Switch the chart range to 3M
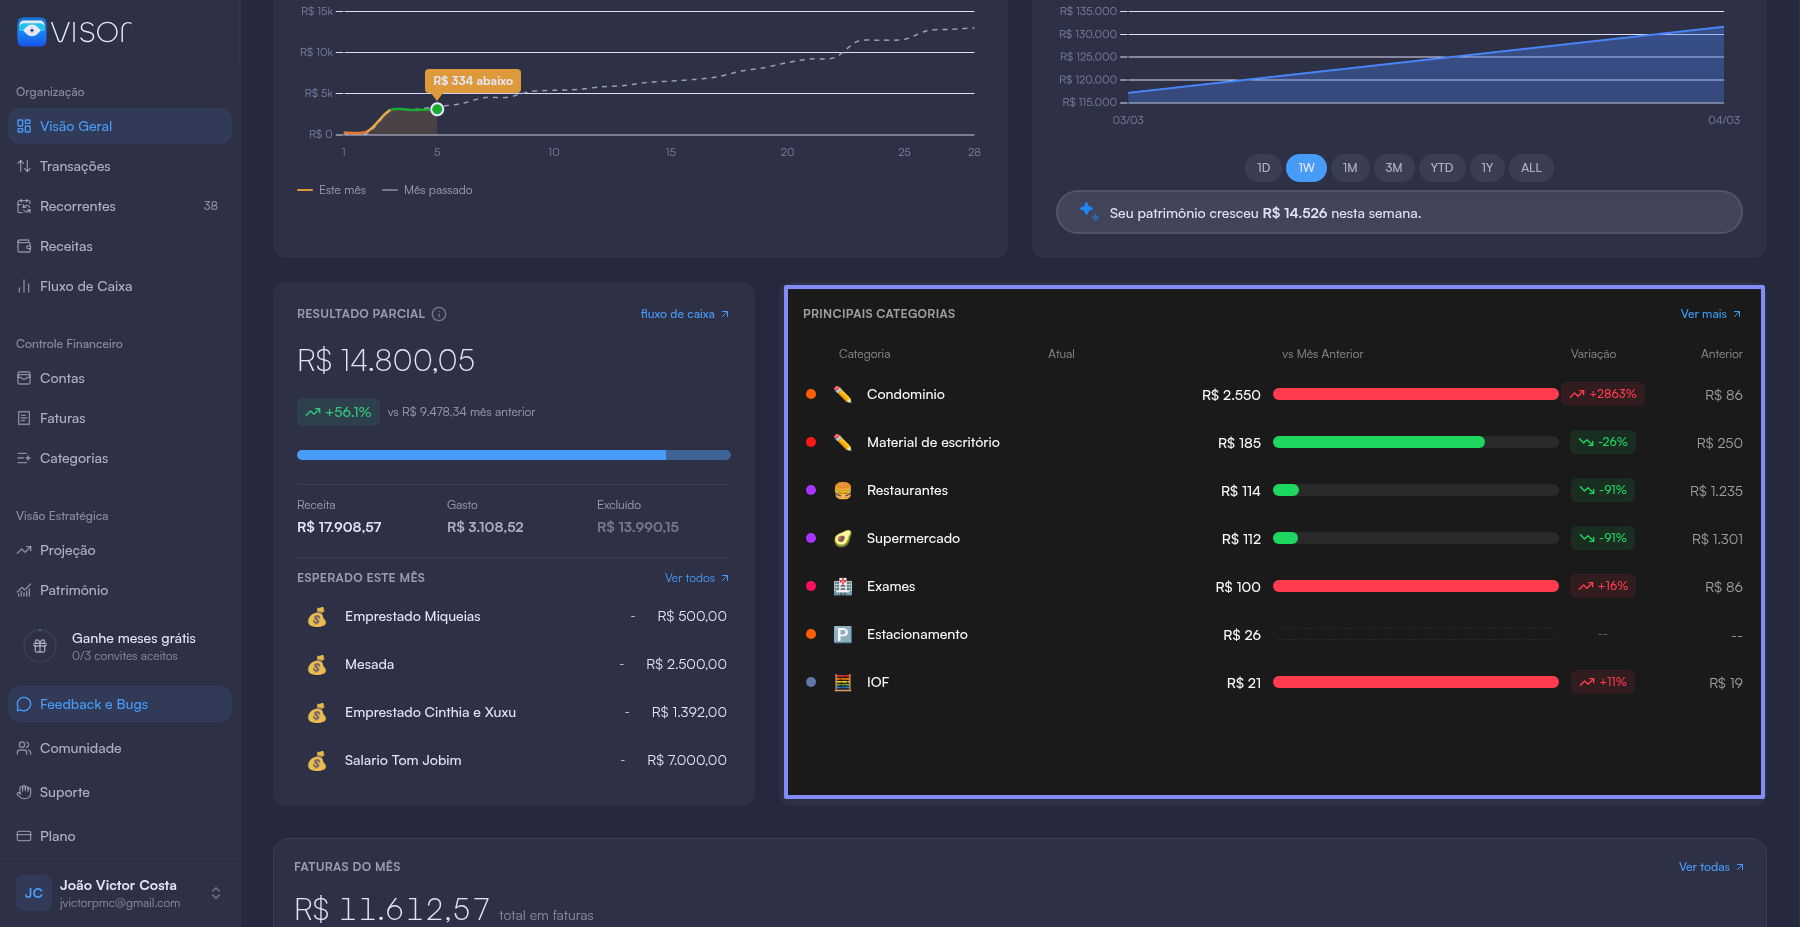This screenshot has width=1800, height=927. 1393,168
